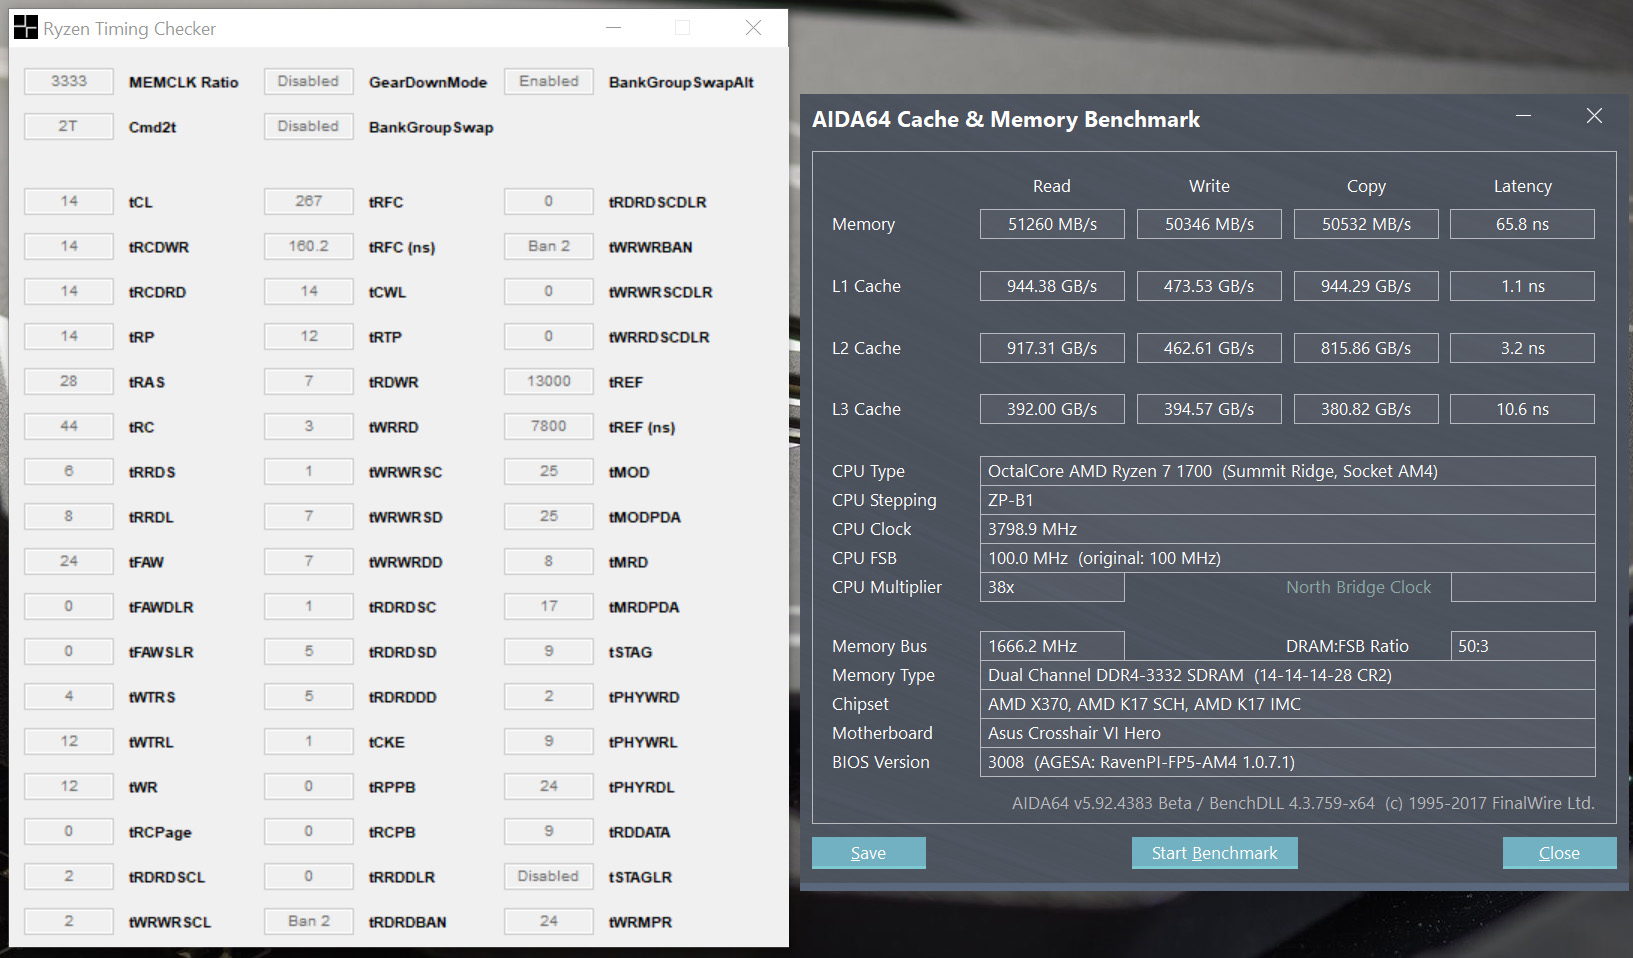Click the Motherboard field Asus Crosshair VI Hero
Viewport: 1633px width, 958px height.
point(1288,733)
